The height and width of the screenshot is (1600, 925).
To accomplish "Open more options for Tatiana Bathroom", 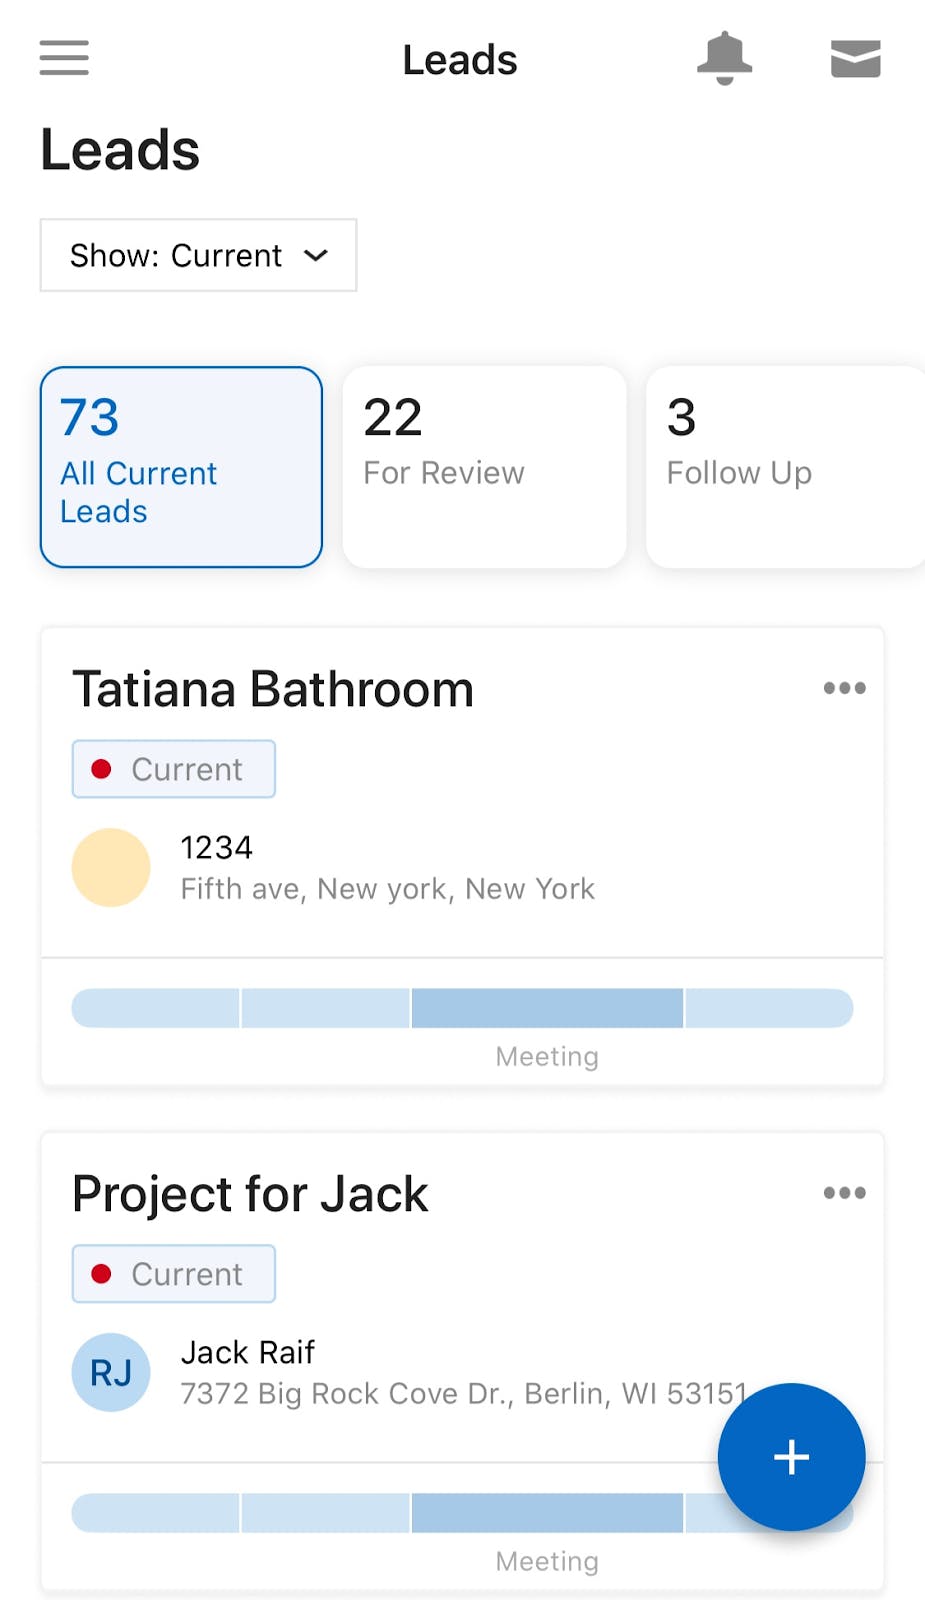I will click(844, 688).
